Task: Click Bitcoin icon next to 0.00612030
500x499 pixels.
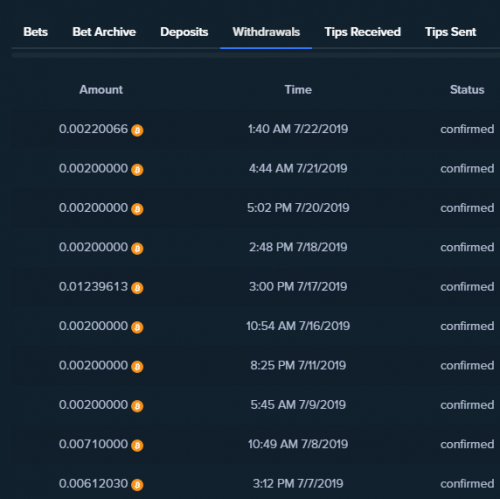Action: coord(137,485)
